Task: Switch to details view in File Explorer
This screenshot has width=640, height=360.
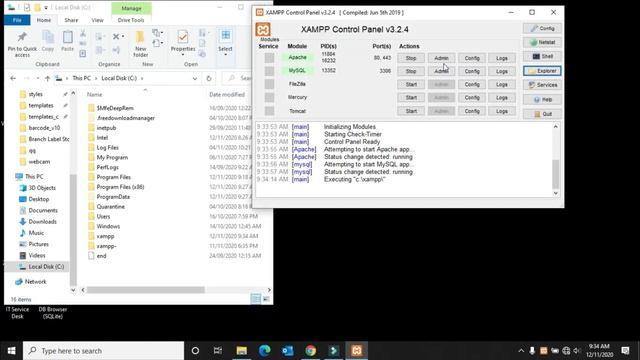Action: (256, 299)
